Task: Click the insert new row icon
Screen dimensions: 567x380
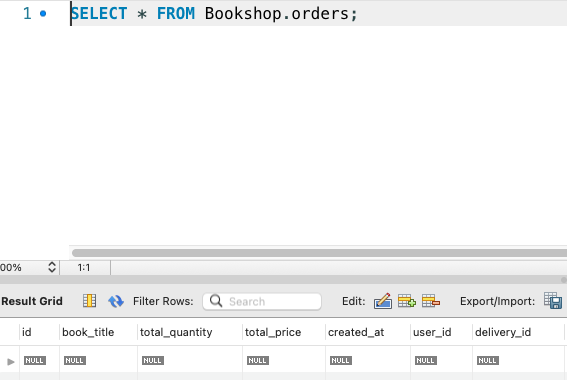Action: (x=407, y=301)
